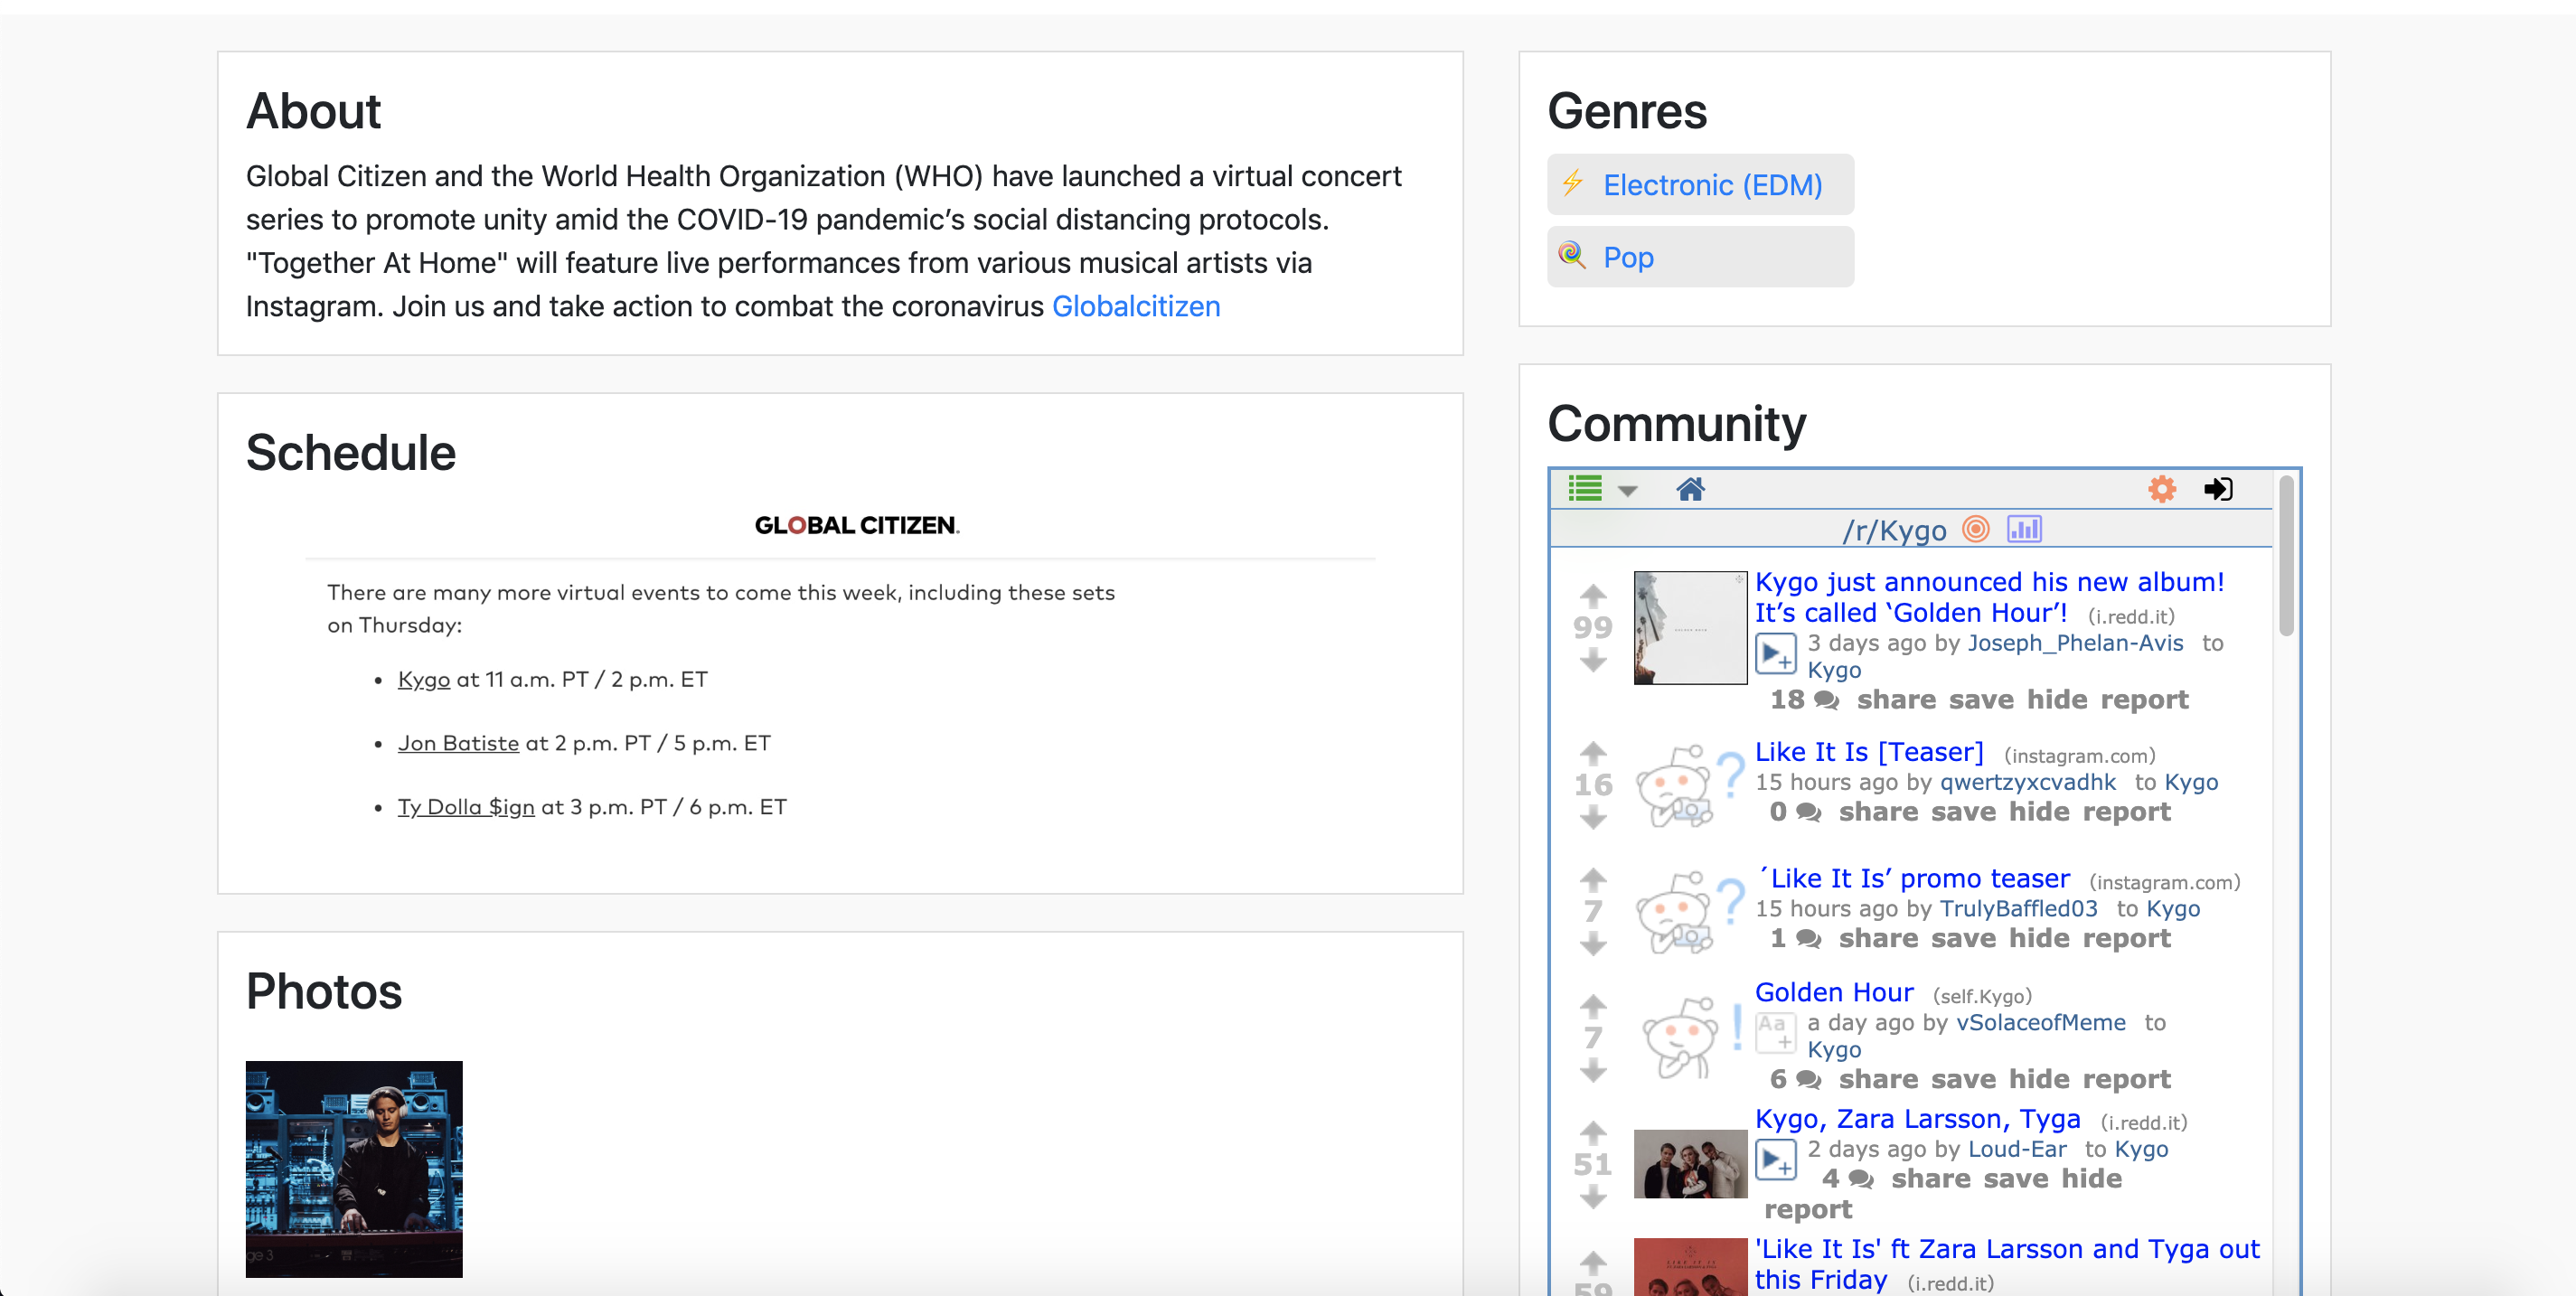The image size is (2576, 1296).
Task: Click Snoo placeholder of Like It Is [Teaser]
Action: tap(1690, 785)
